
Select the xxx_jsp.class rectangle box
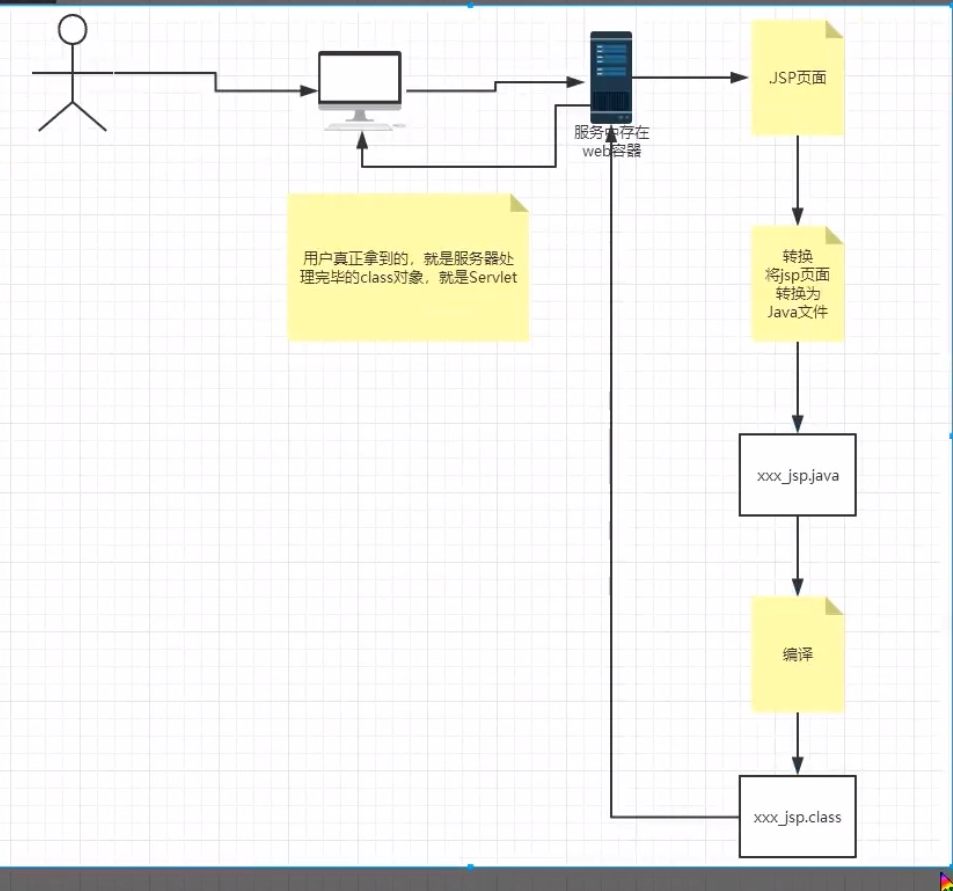tap(797, 816)
